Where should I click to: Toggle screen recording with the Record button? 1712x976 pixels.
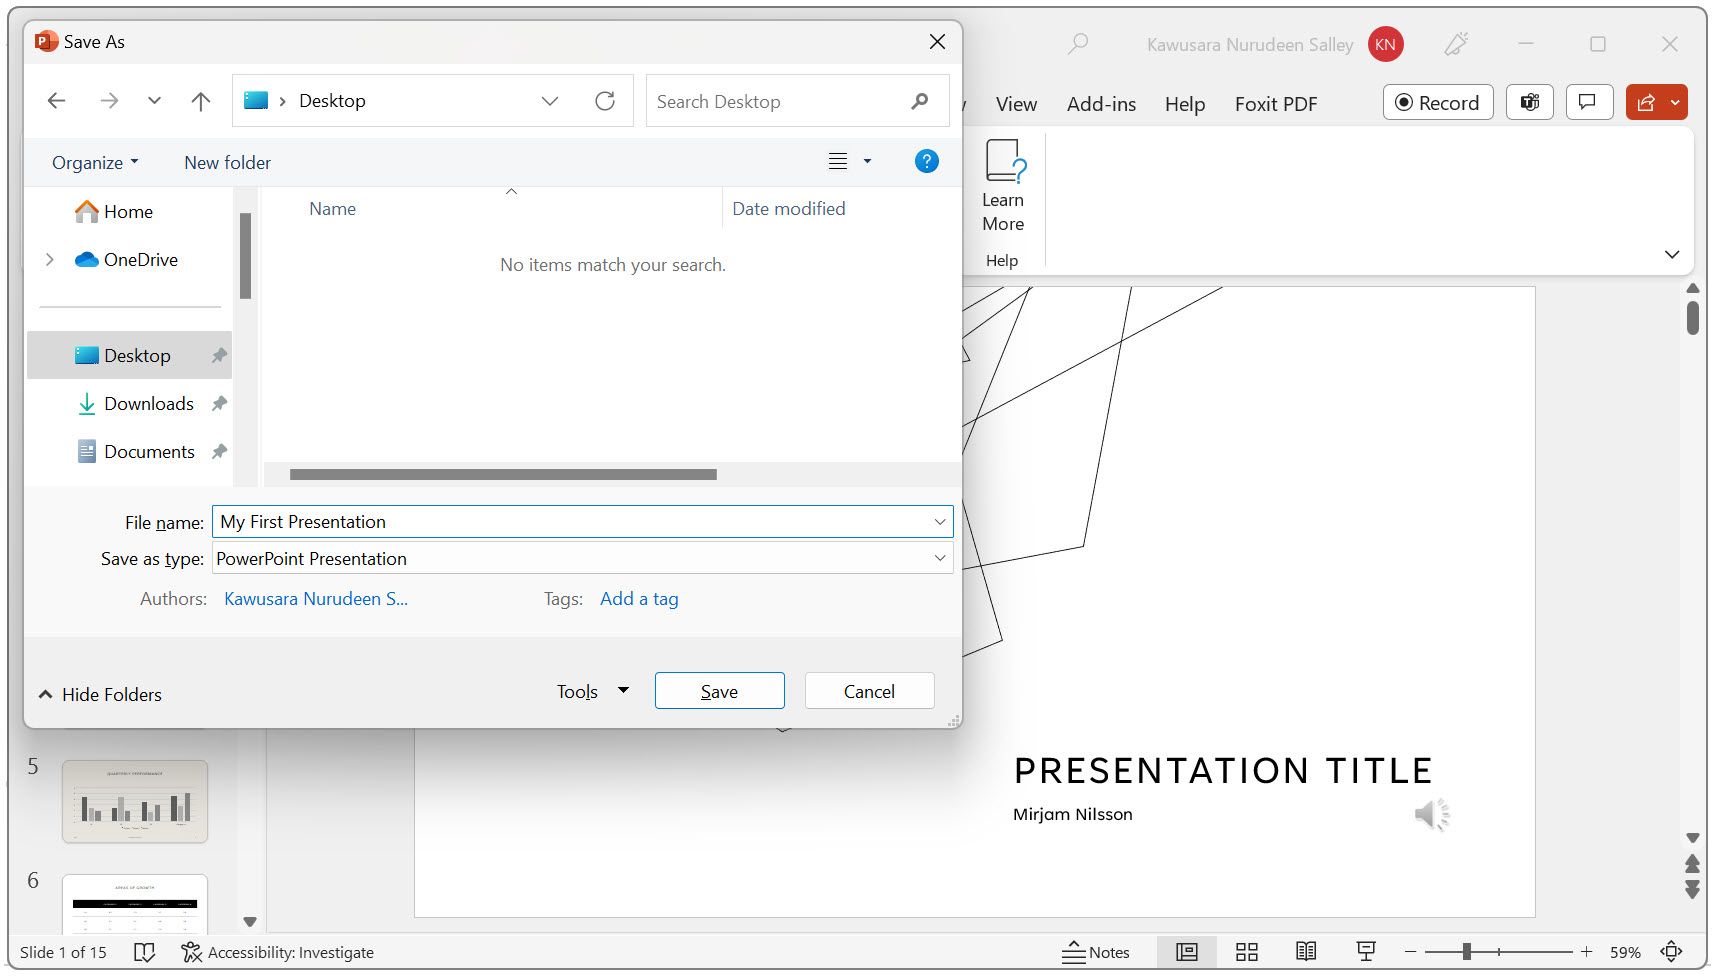coord(1437,101)
